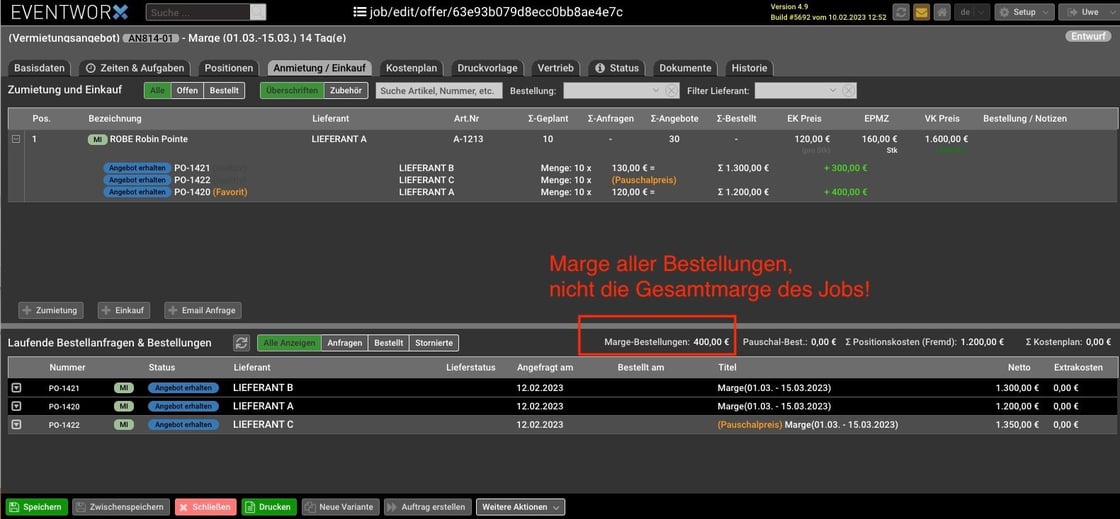Clear the Filter Lieferant selection with X icon
1120x519 pixels.
pyautogui.click(x=849, y=90)
